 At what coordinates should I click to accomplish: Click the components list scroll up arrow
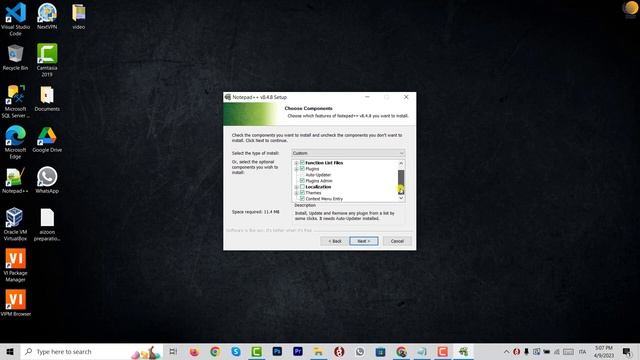click(x=401, y=163)
